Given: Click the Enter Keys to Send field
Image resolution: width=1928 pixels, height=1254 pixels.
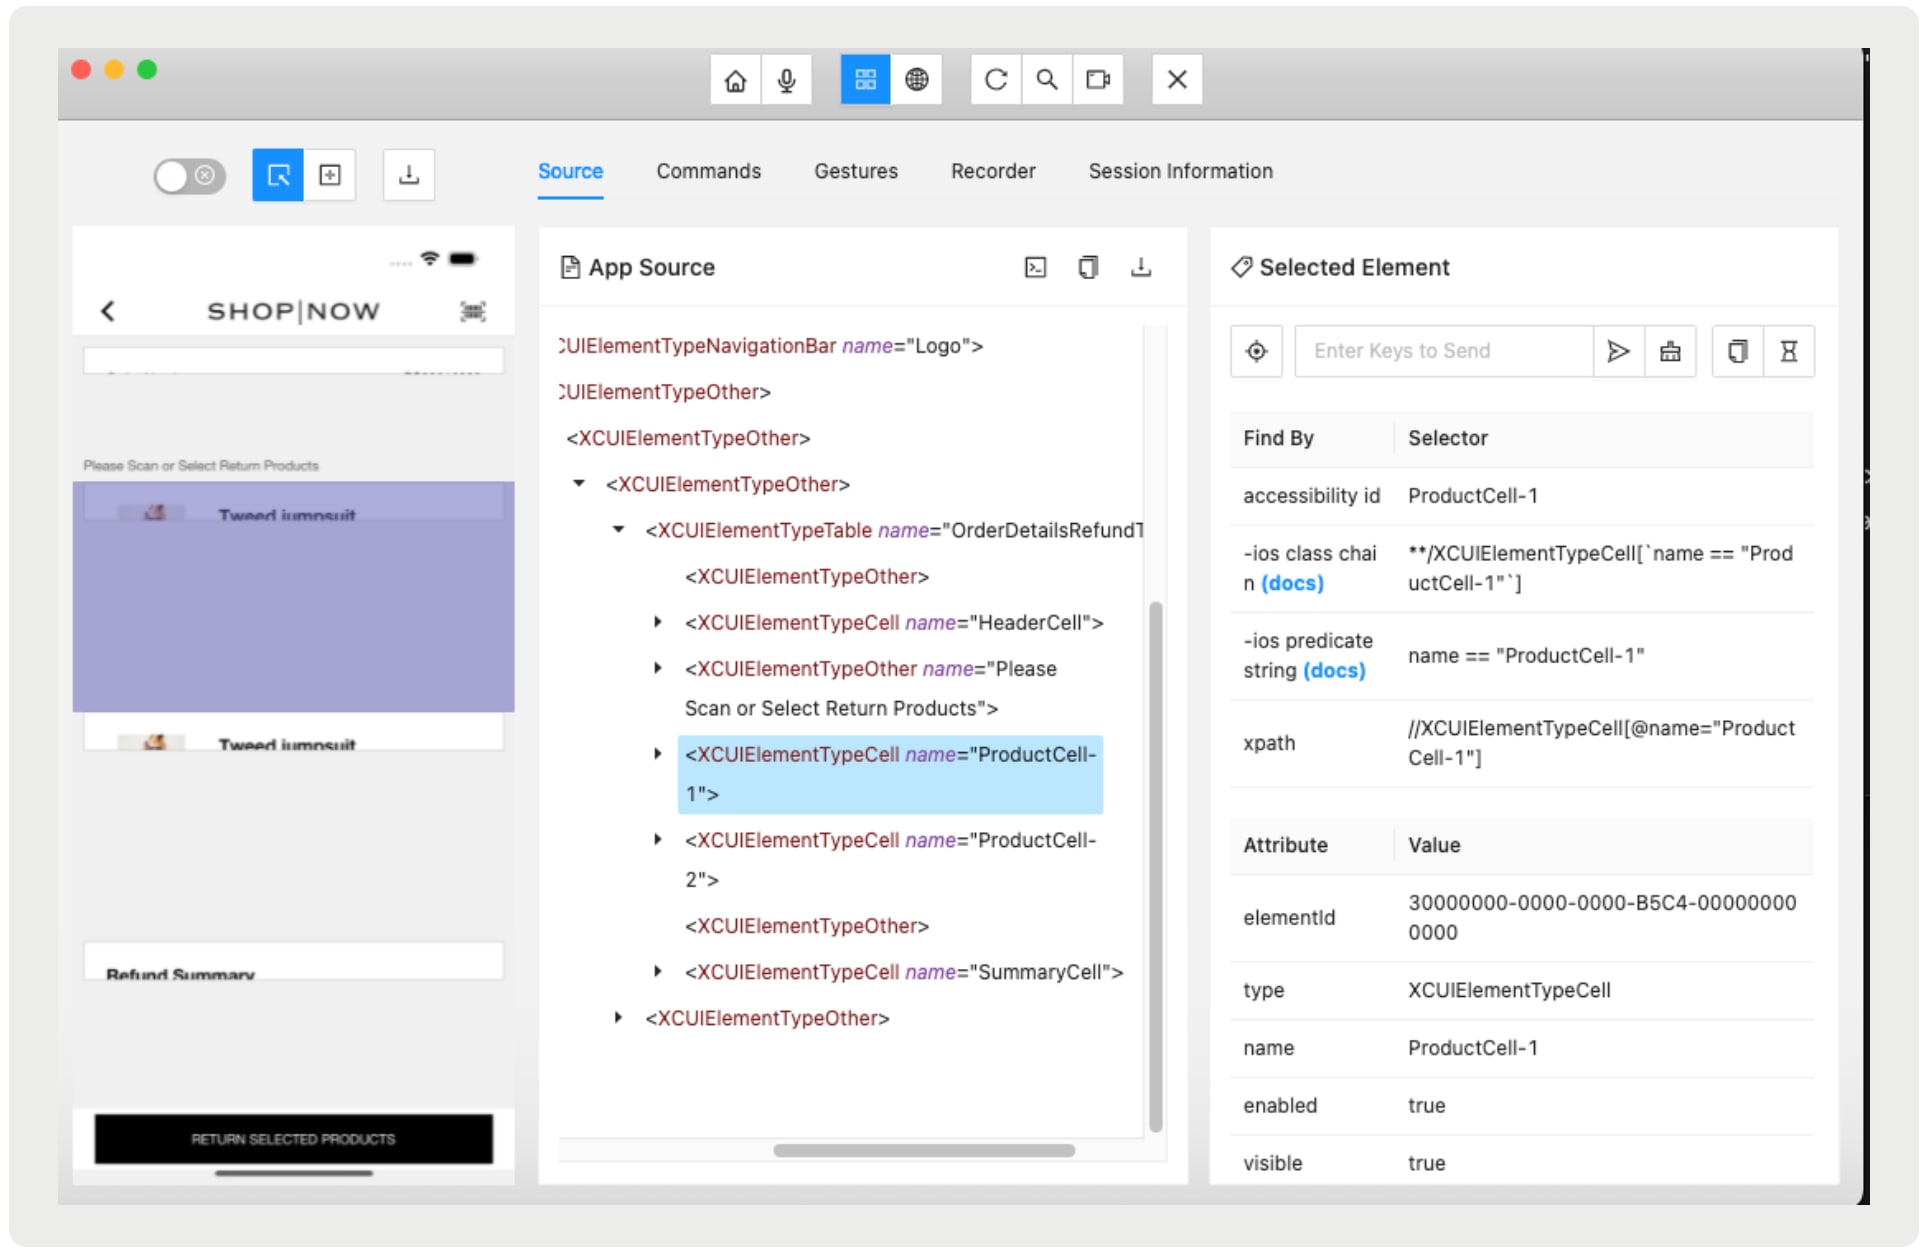Looking at the screenshot, I should (x=1443, y=351).
